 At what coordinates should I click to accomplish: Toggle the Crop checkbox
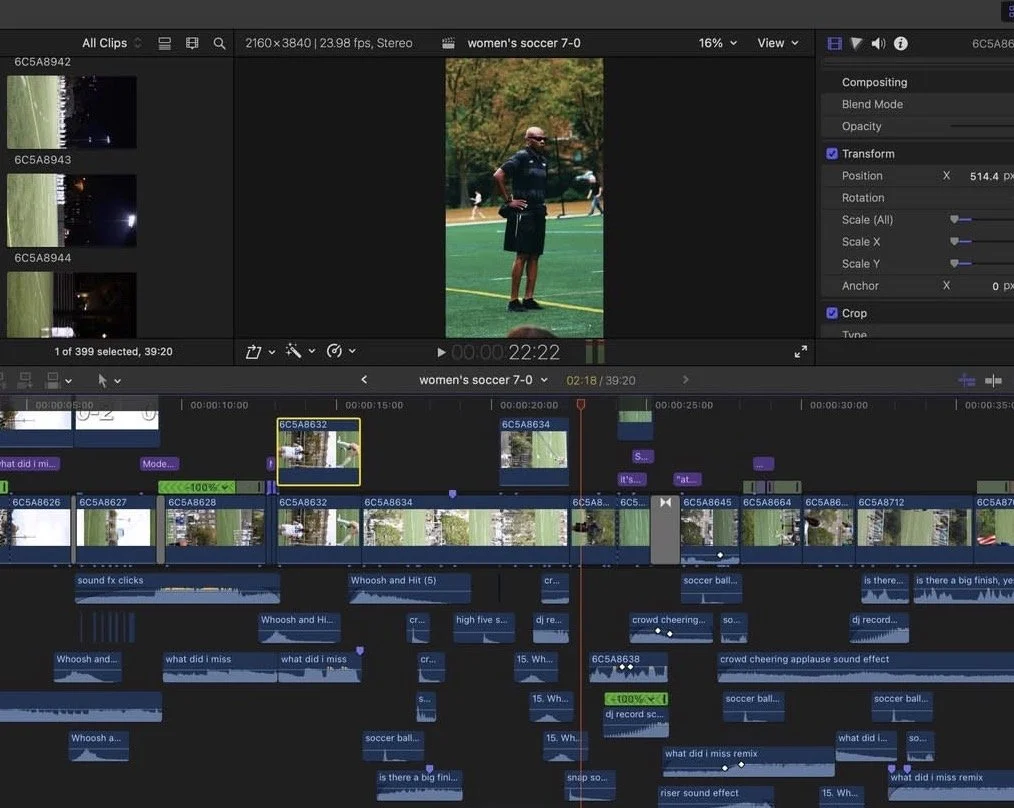point(832,313)
